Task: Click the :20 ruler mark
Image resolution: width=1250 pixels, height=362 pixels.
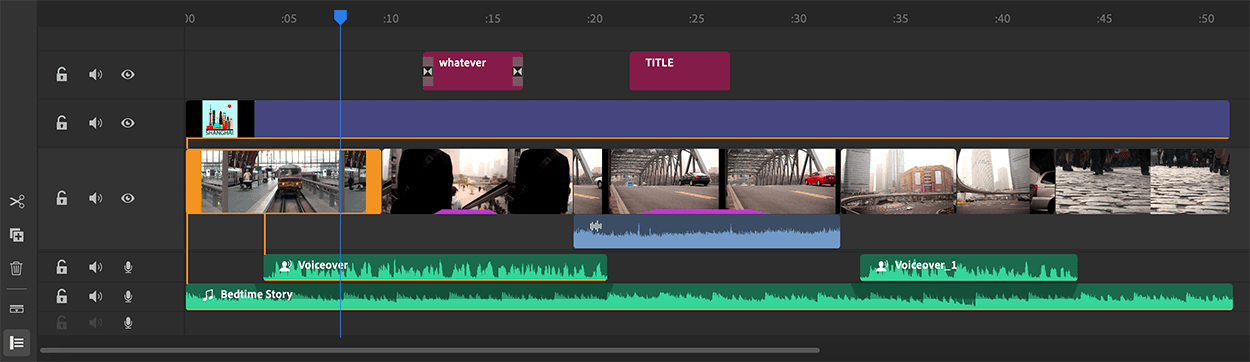Action: 594,19
